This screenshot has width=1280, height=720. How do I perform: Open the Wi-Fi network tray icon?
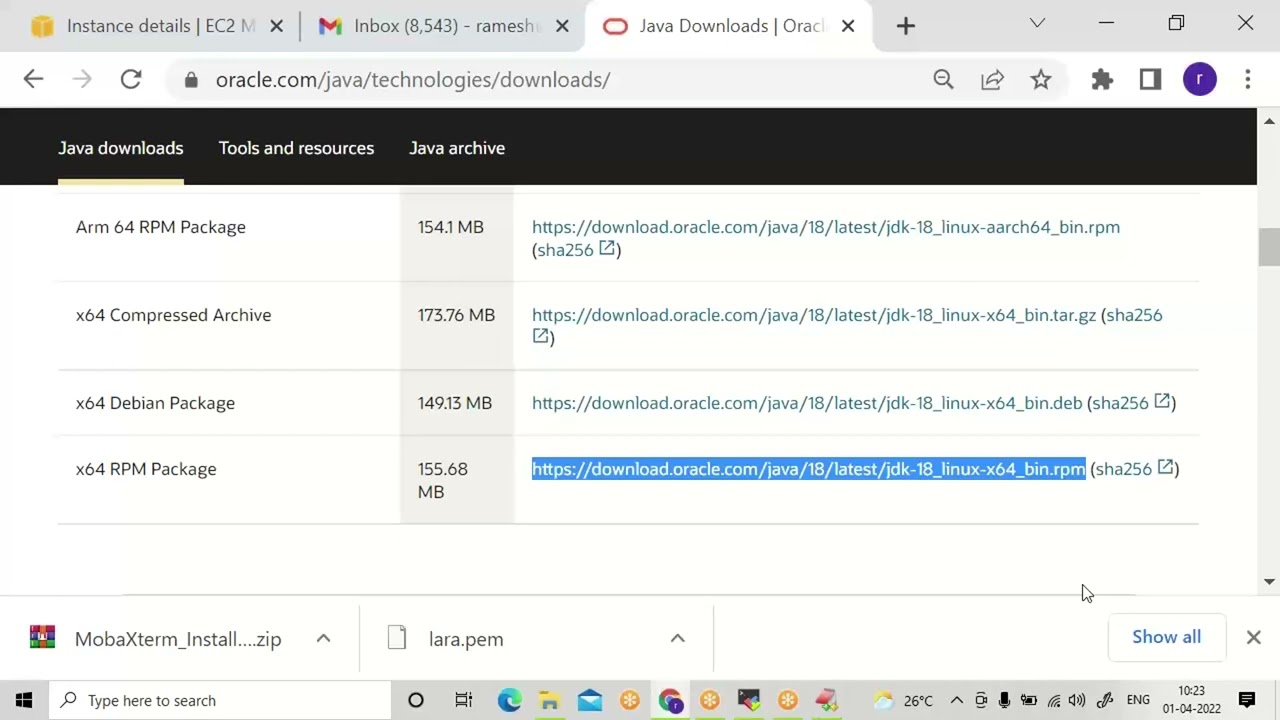click(x=1054, y=700)
